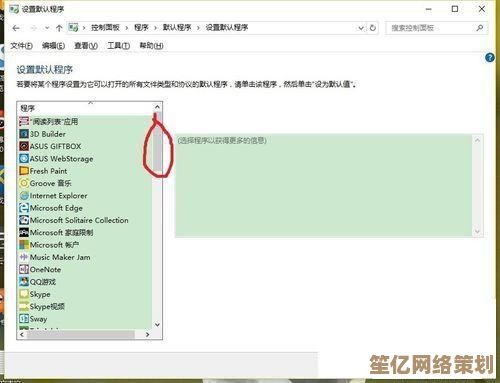Image resolution: width=500 pixels, height=383 pixels.
Task: Select the Internet Explorer icon
Action: [x=24, y=196]
